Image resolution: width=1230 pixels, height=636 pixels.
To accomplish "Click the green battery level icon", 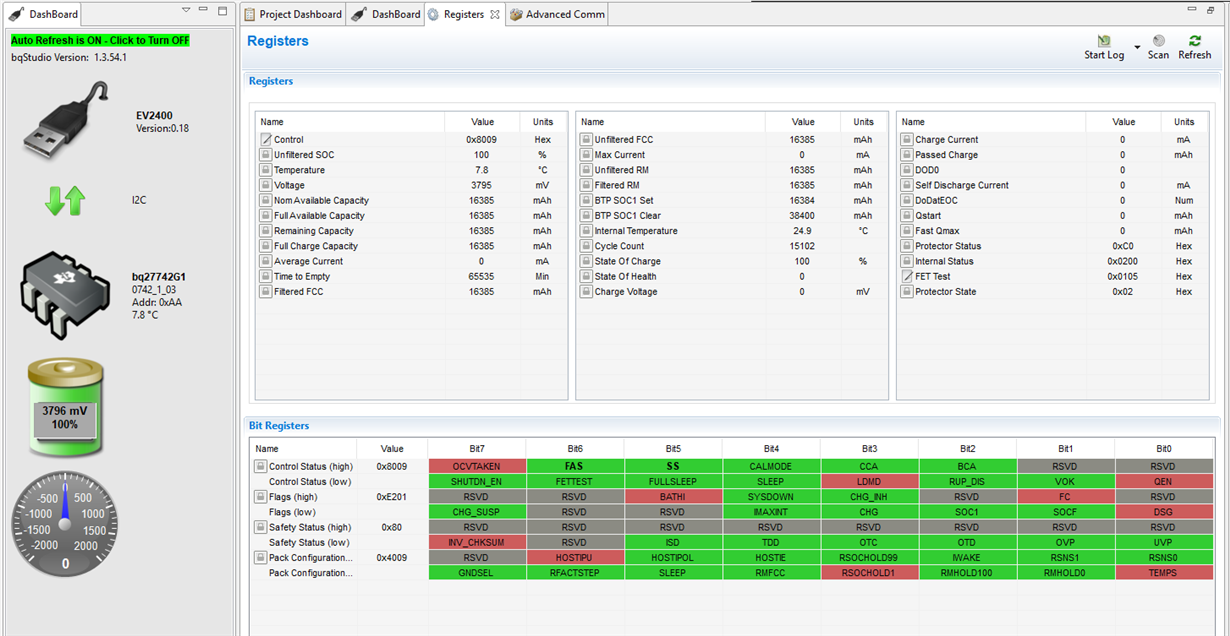I will pyautogui.click(x=65, y=408).
